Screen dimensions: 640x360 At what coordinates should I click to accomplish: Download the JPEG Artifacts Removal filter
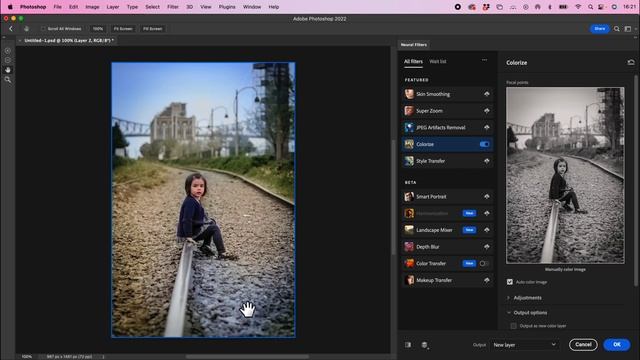[x=487, y=127]
